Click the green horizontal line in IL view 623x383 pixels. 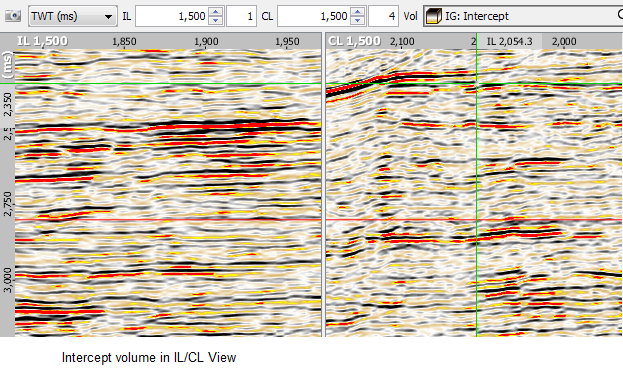161,83
